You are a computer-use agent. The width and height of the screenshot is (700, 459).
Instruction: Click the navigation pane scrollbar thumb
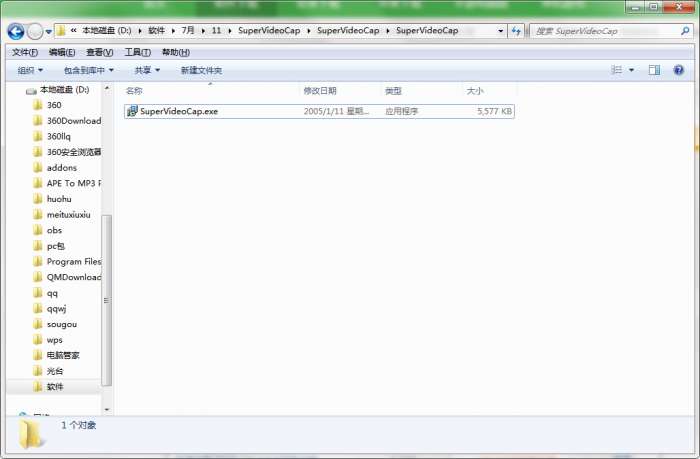tap(107, 300)
